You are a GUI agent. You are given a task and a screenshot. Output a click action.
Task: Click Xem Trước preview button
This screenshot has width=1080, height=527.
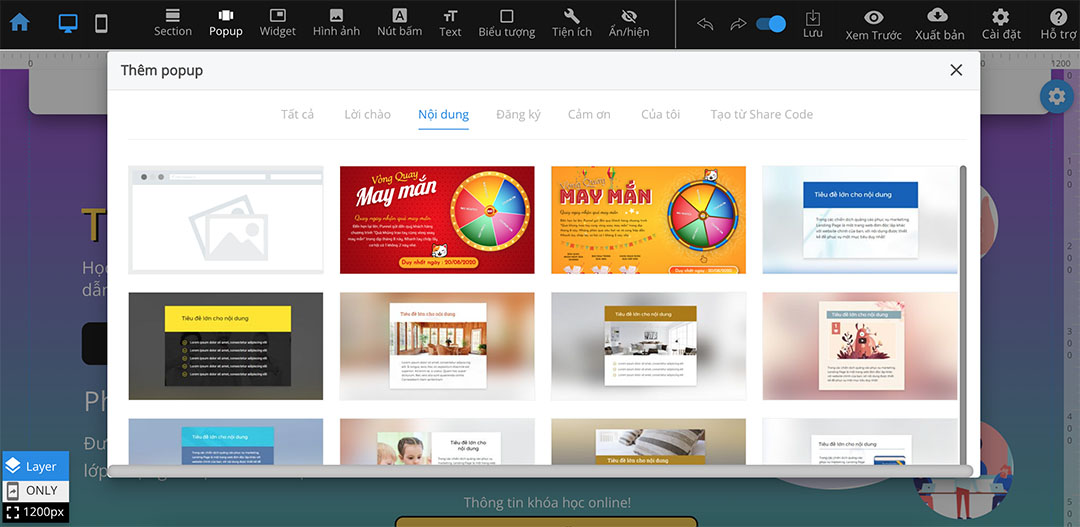(873, 24)
